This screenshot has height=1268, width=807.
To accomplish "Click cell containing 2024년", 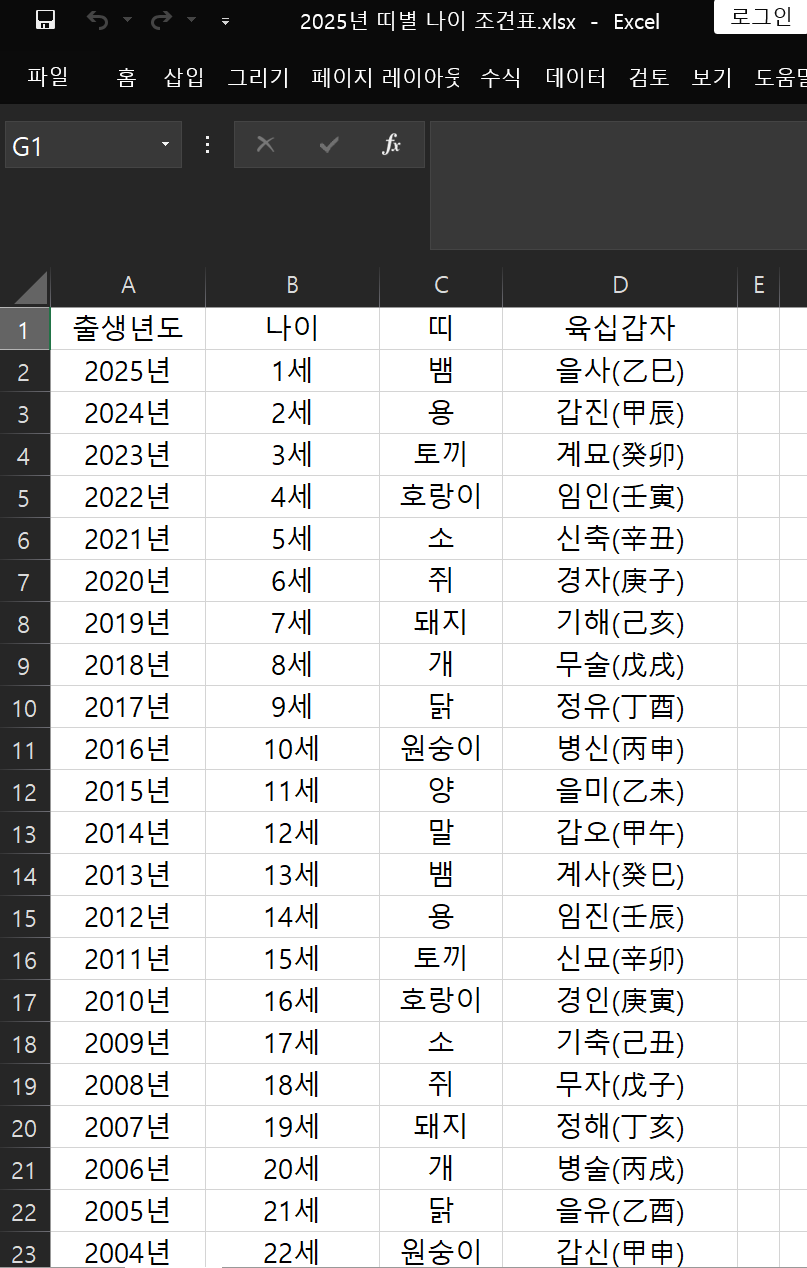I will [128, 413].
